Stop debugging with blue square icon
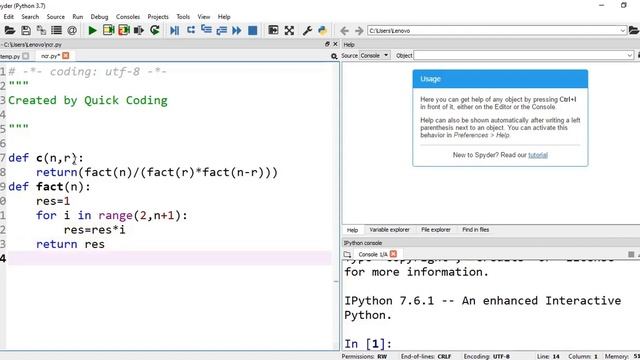 tap(253, 30)
